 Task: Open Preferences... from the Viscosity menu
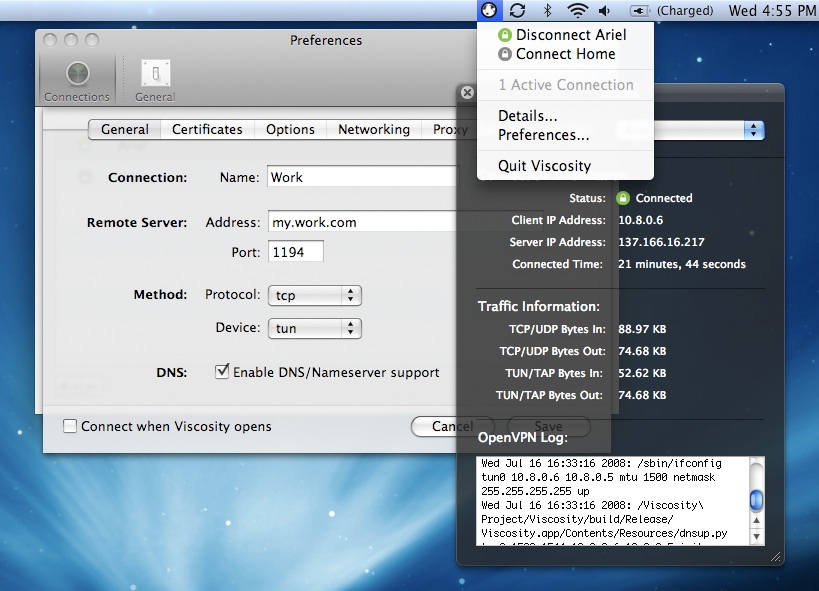[x=565, y=135]
